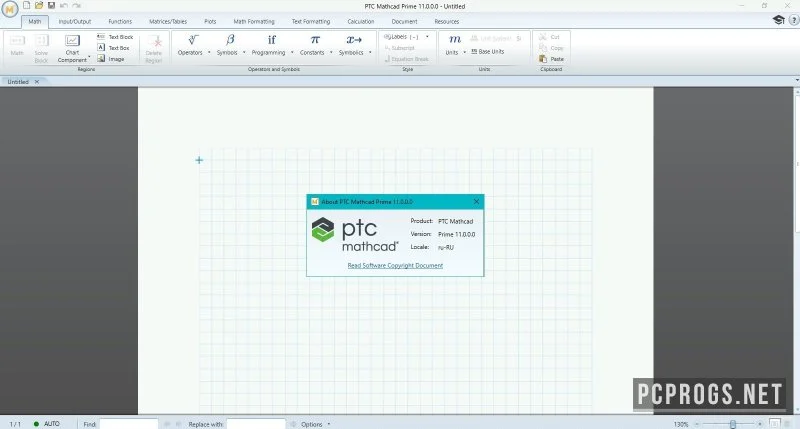This screenshot has width=800, height=429.
Task: Insert a Text Block region
Action: (x=115, y=37)
